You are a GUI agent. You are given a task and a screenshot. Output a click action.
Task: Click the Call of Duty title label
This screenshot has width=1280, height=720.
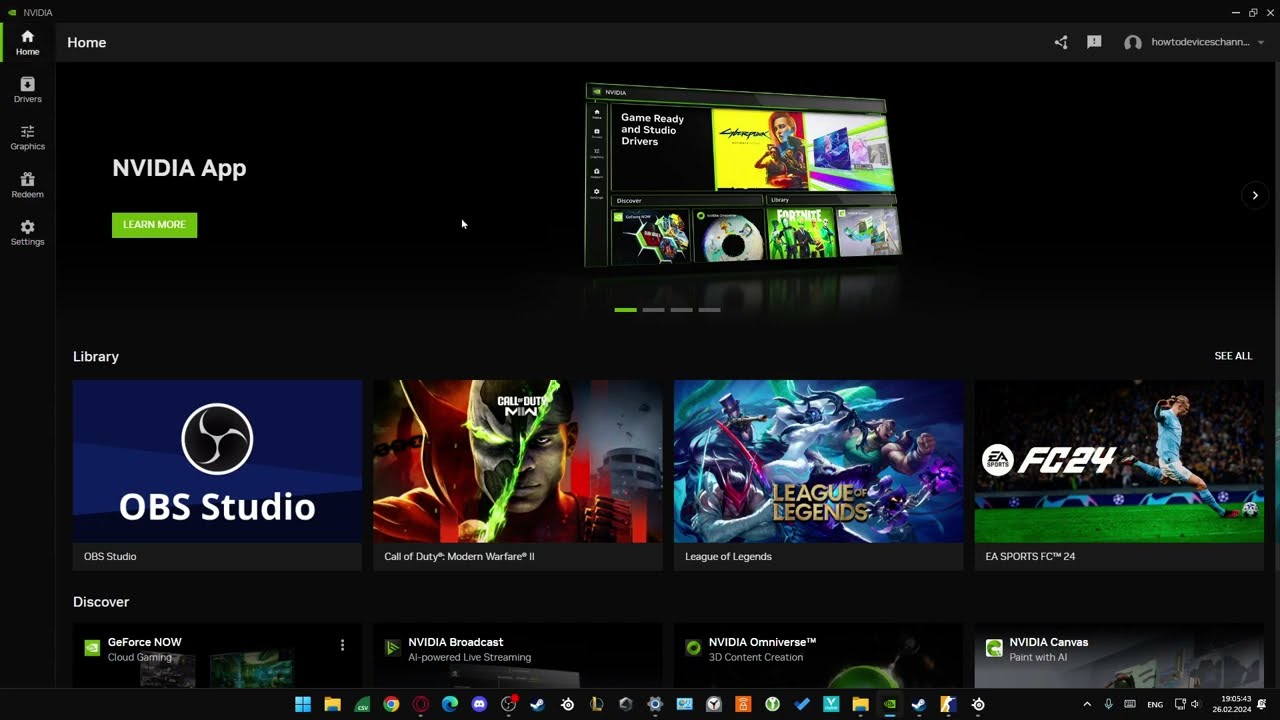(x=459, y=556)
